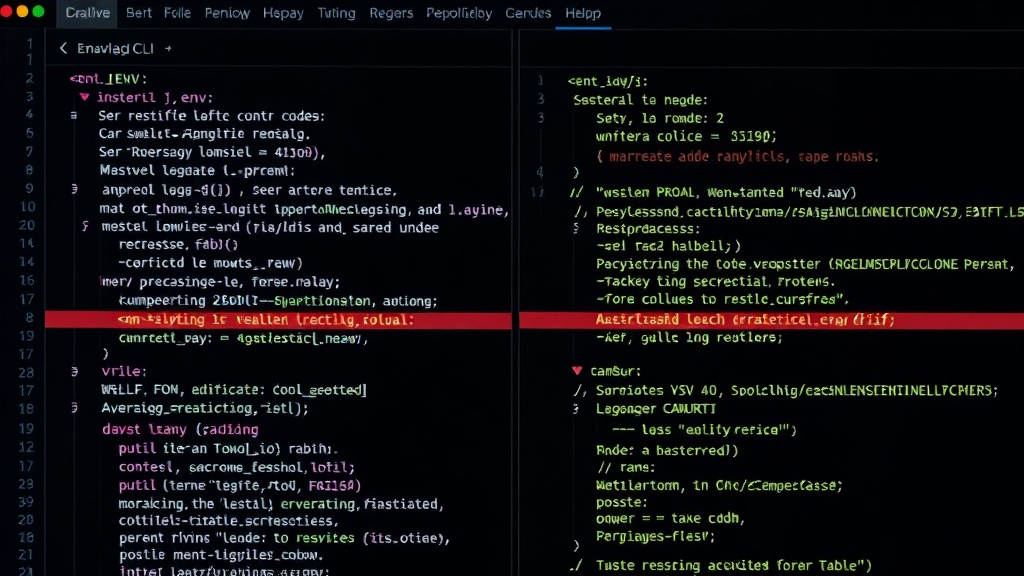Toggle fold marker beside "Legenger CAMURTI"

click(575, 409)
